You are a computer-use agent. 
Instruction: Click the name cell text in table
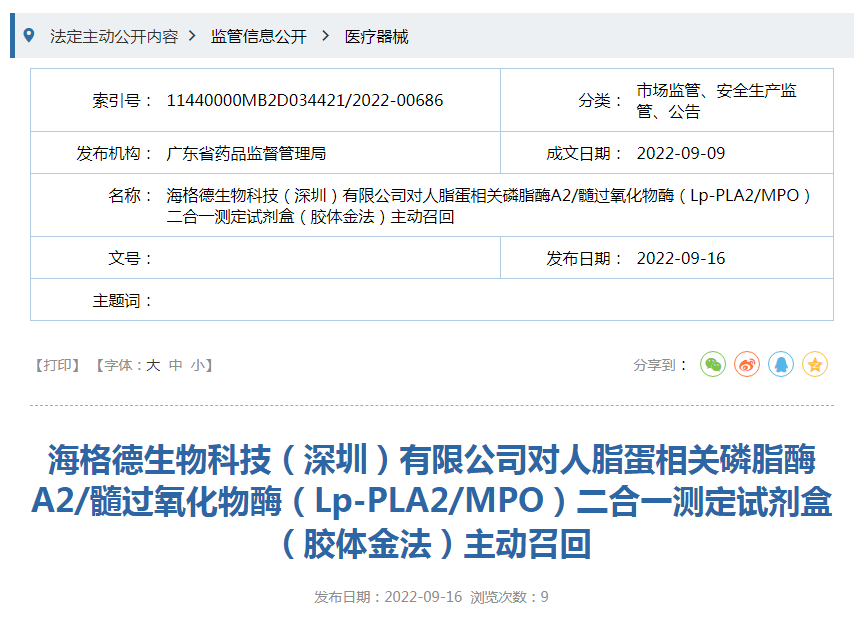(x=489, y=206)
